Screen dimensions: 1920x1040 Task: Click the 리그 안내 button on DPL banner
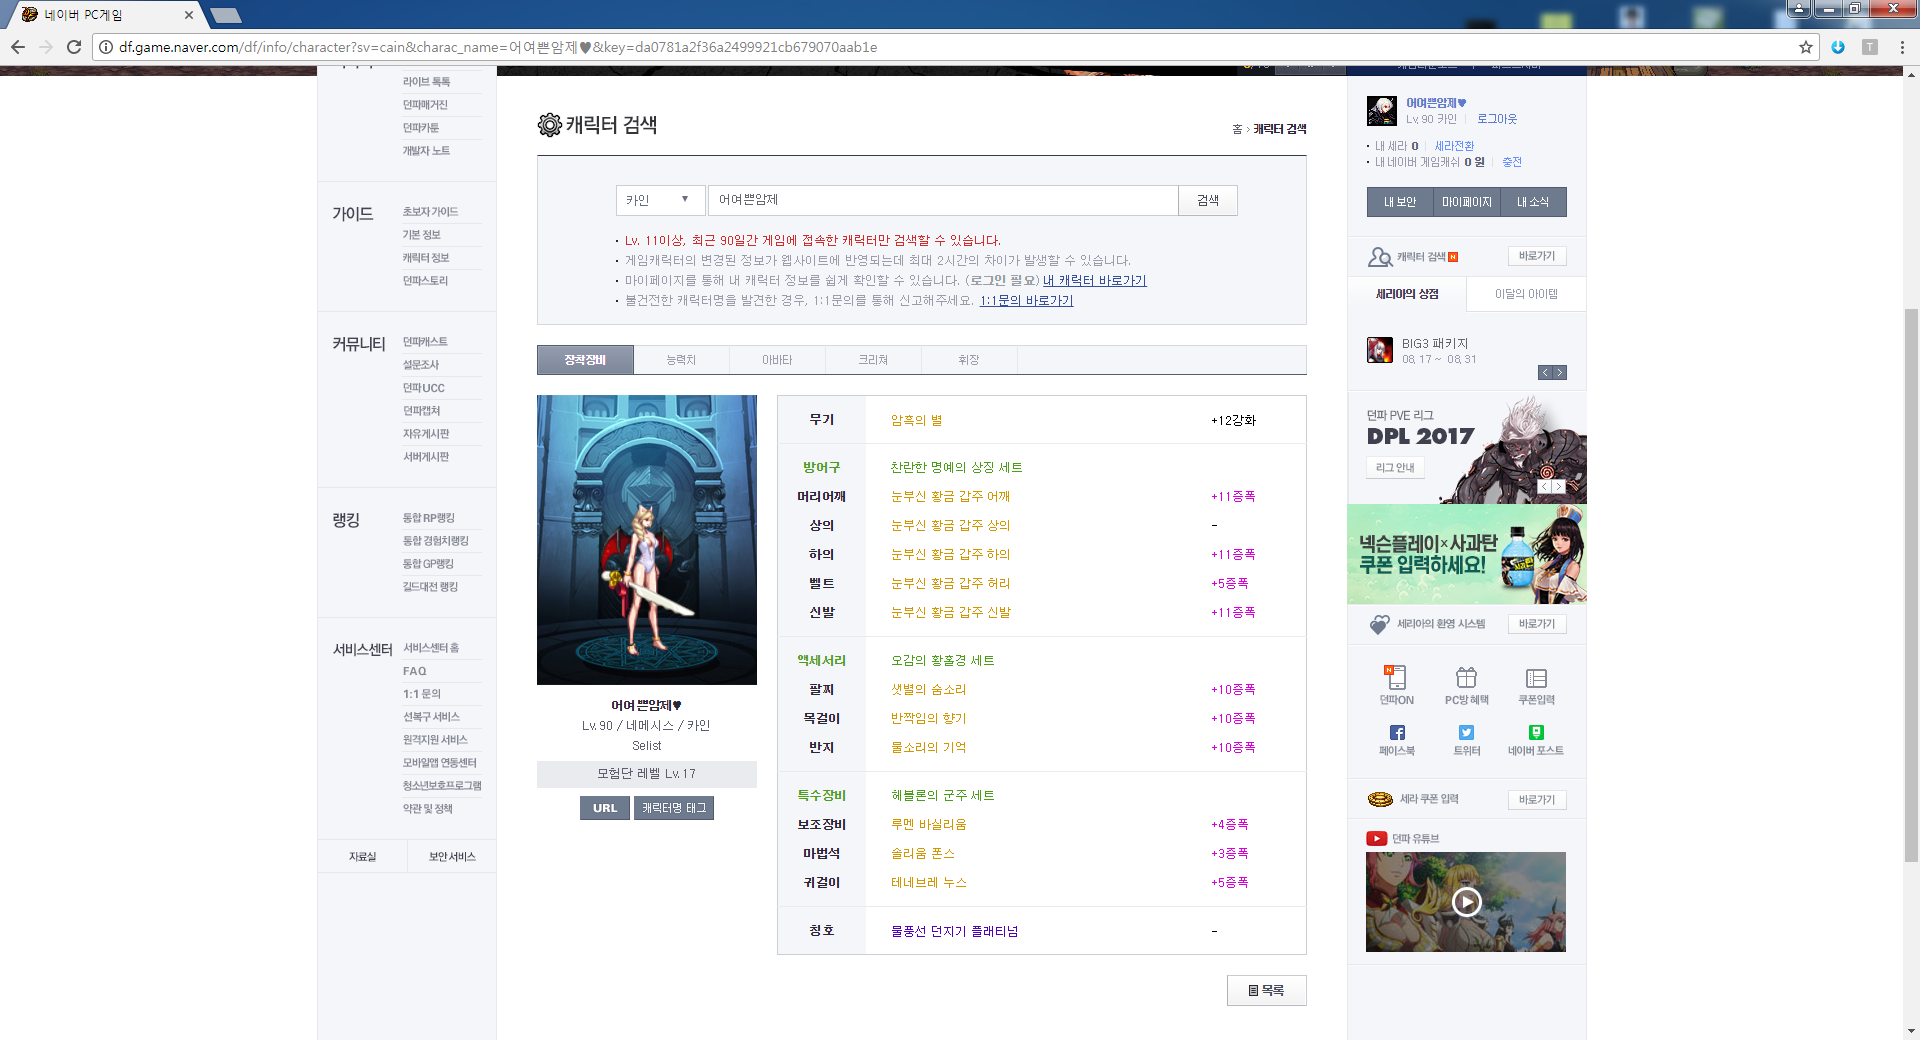tap(1395, 468)
